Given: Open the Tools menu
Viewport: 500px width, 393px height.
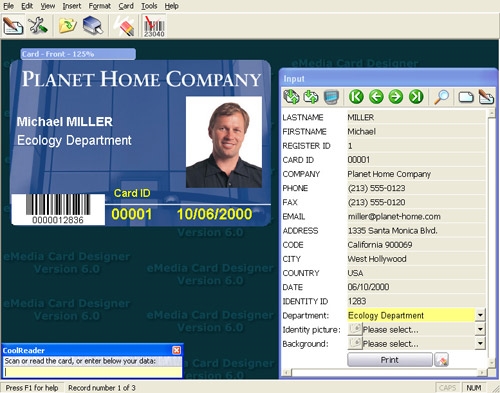Looking at the screenshot, I should pyautogui.click(x=149, y=6).
